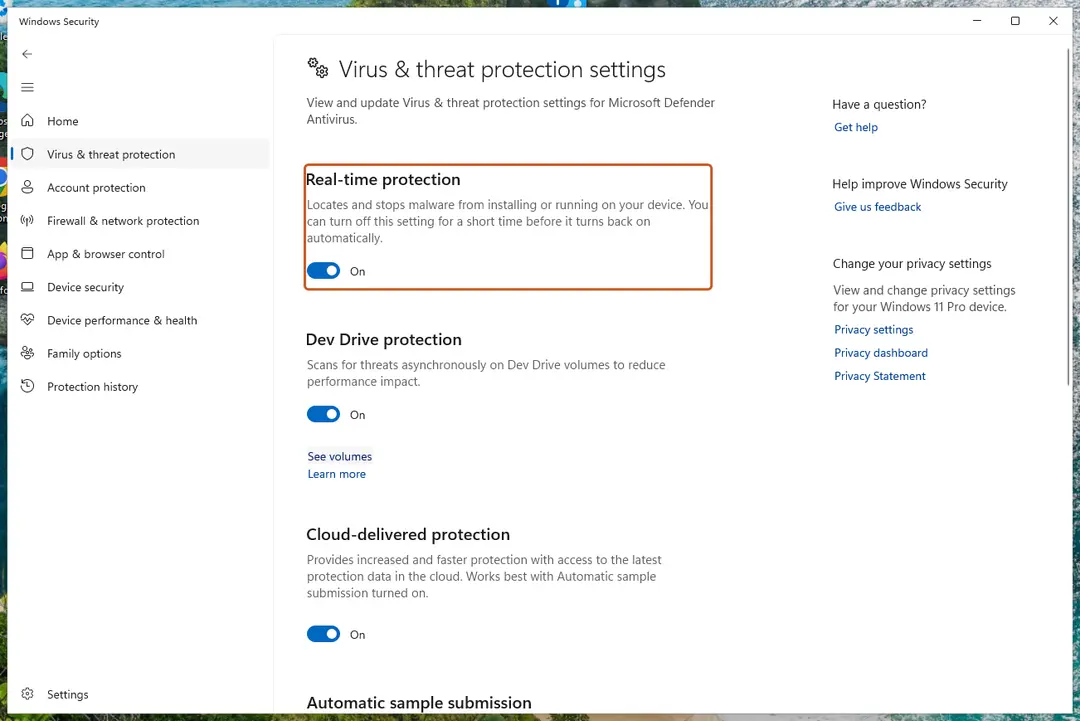This screenshot has height=721, width=1080.
Task: Turn off Real-time protection toggle
Action: [x=323, y=271]
